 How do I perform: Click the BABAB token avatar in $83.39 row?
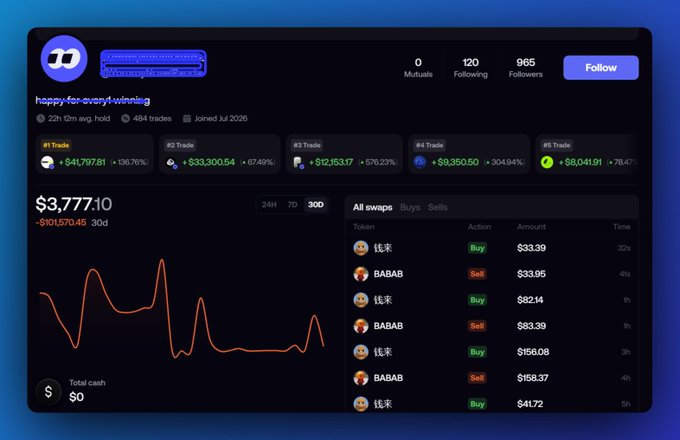361,326
